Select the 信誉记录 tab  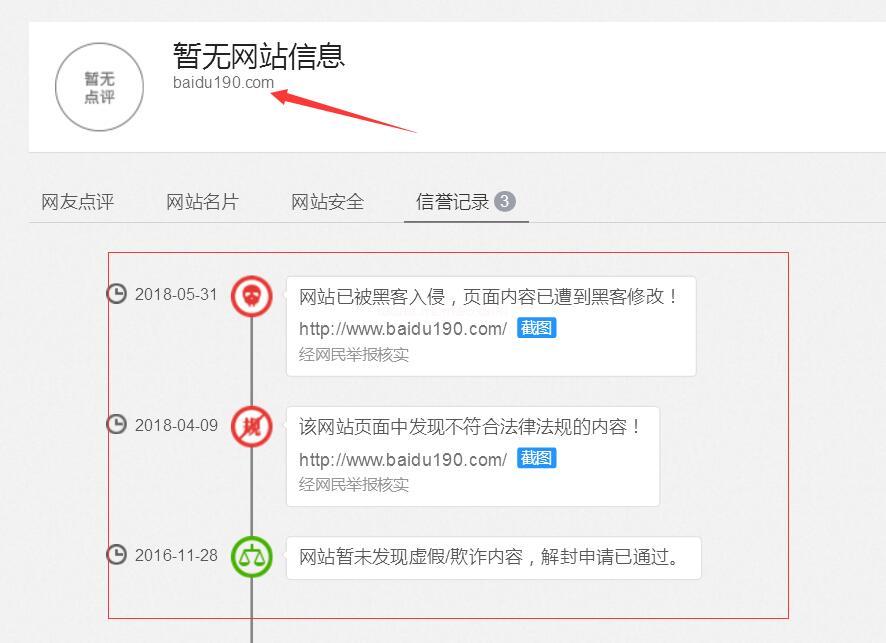[x=453, y=202]
